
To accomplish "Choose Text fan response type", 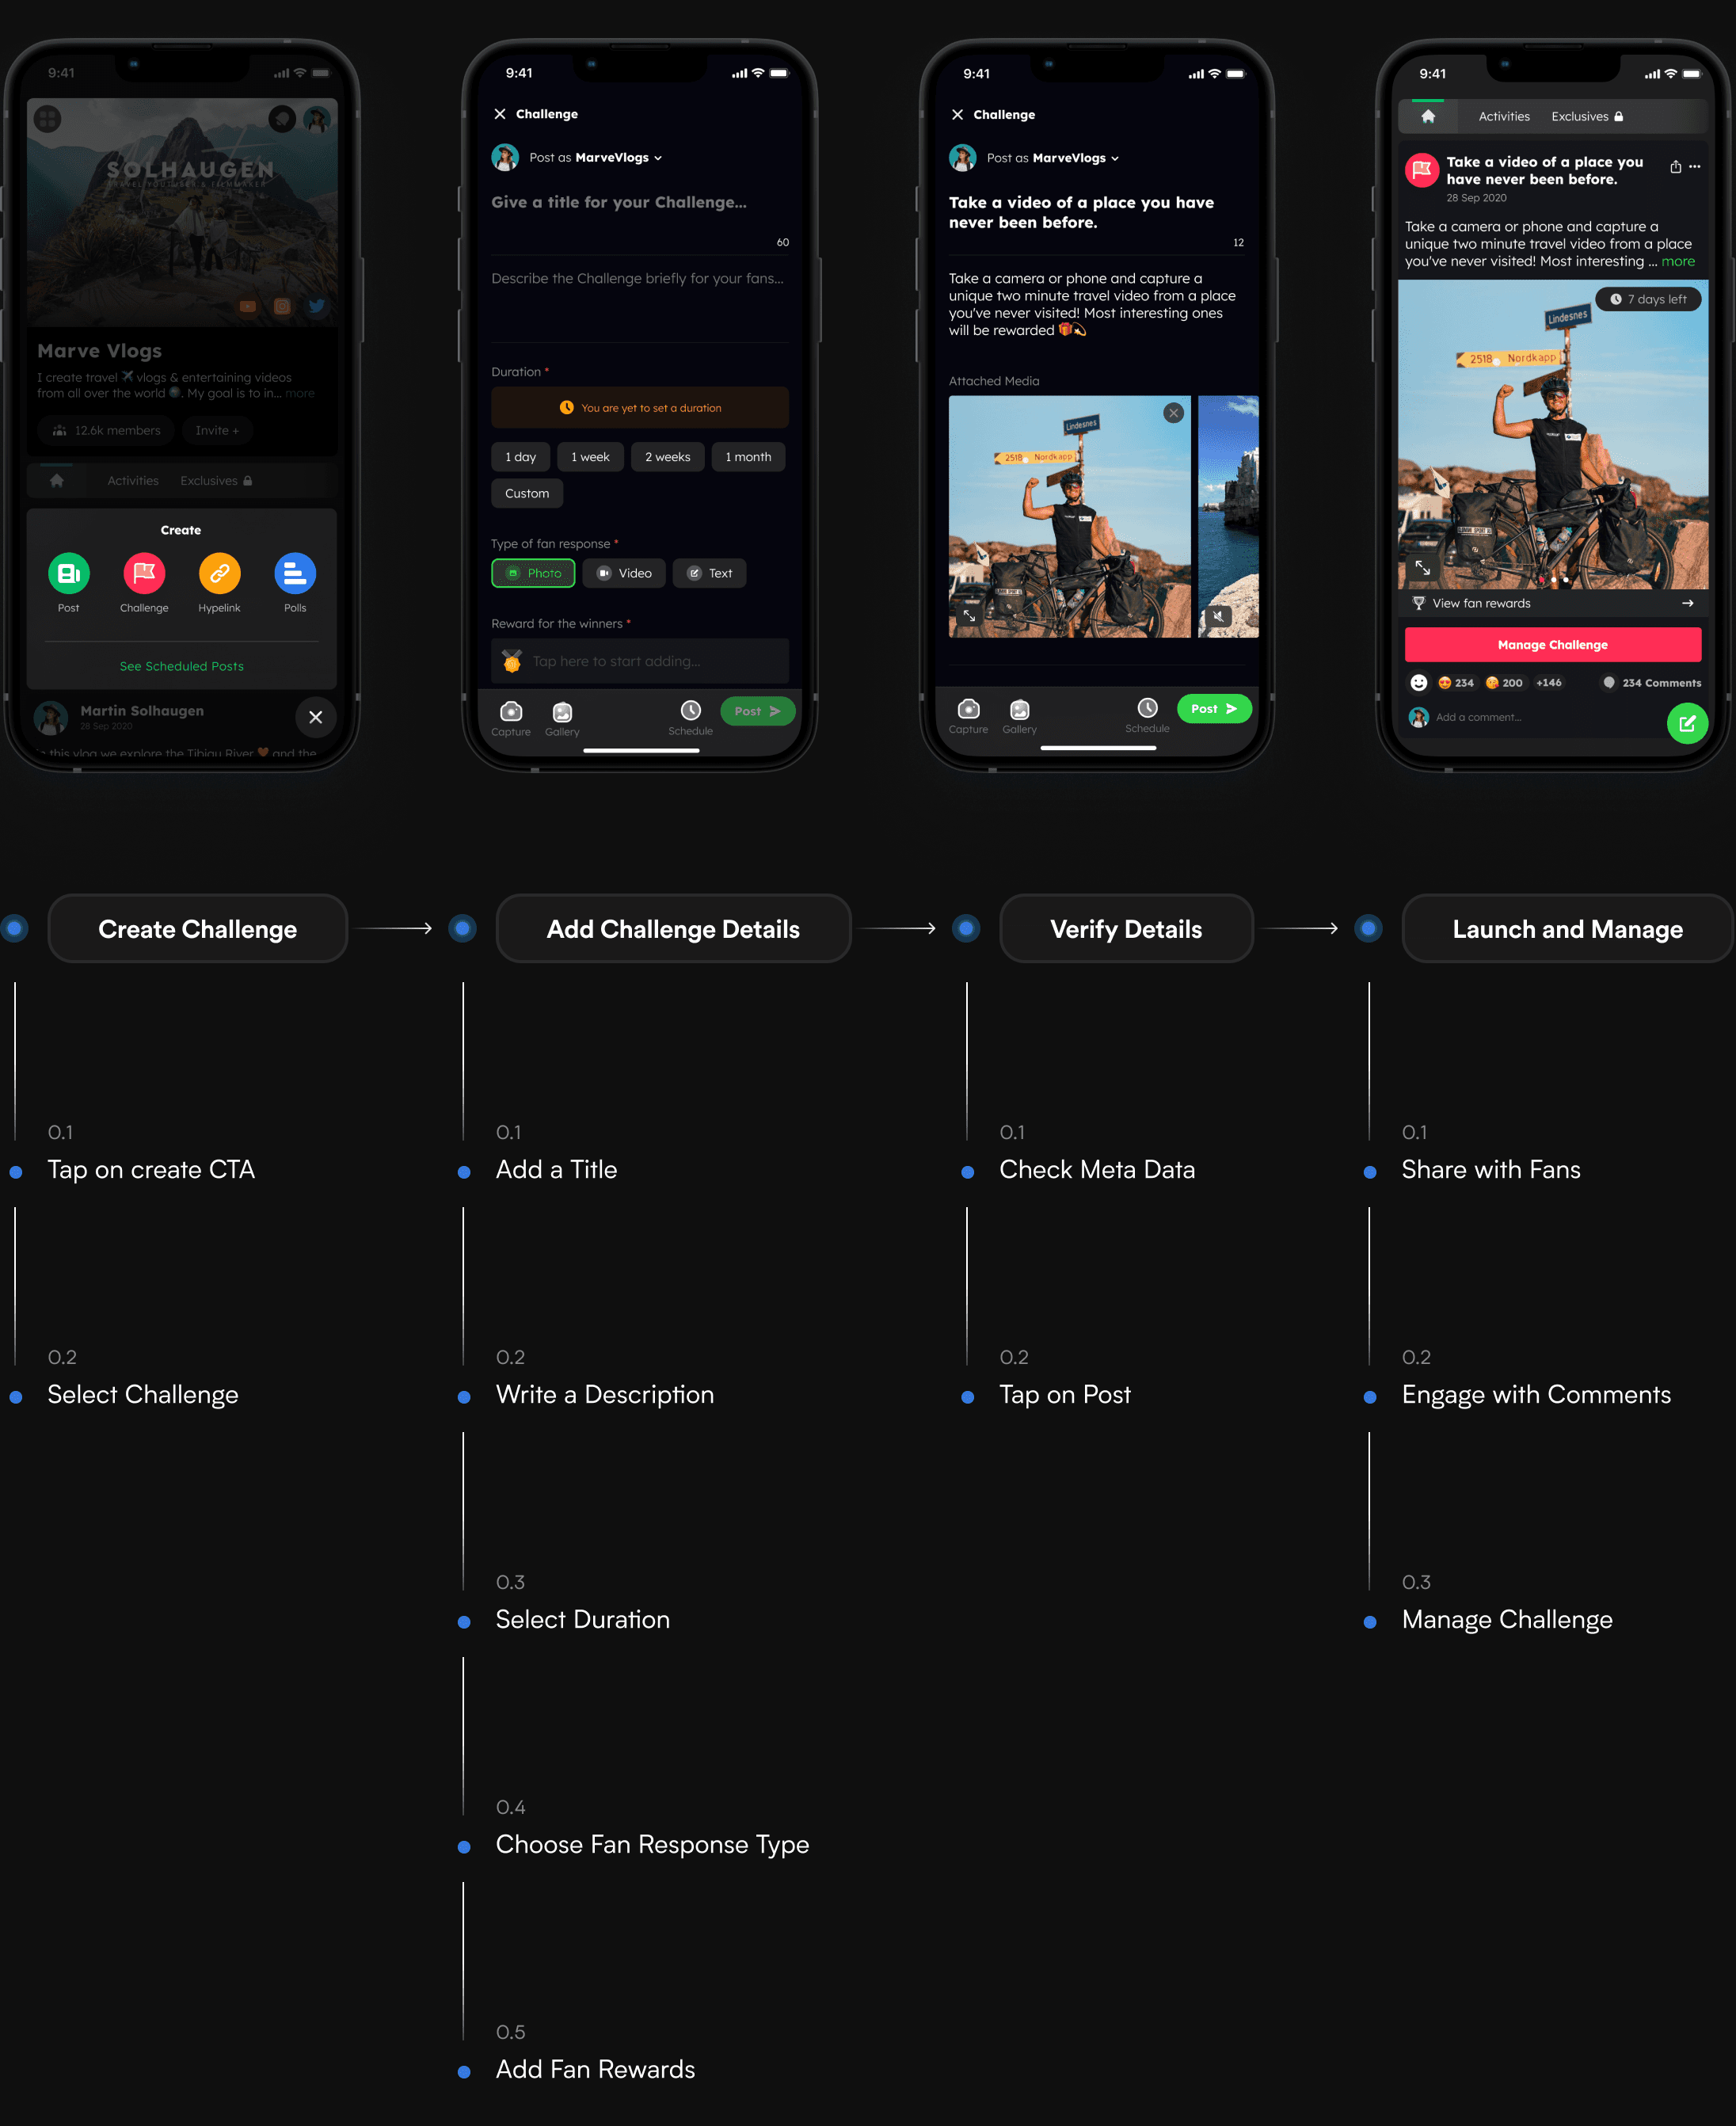I will click(709, 573).
